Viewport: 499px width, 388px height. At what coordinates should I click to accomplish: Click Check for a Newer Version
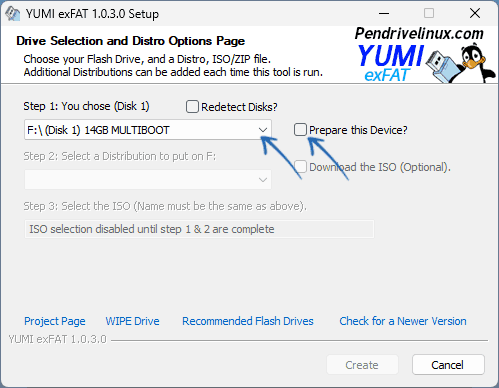pos(403,321)
